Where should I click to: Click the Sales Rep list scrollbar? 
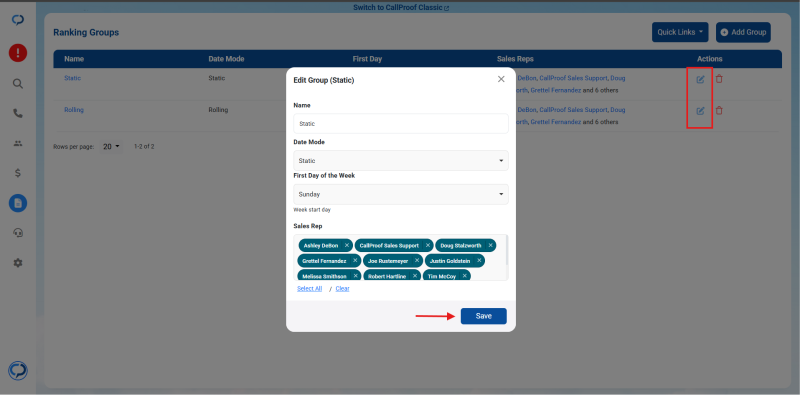[507, 250]
